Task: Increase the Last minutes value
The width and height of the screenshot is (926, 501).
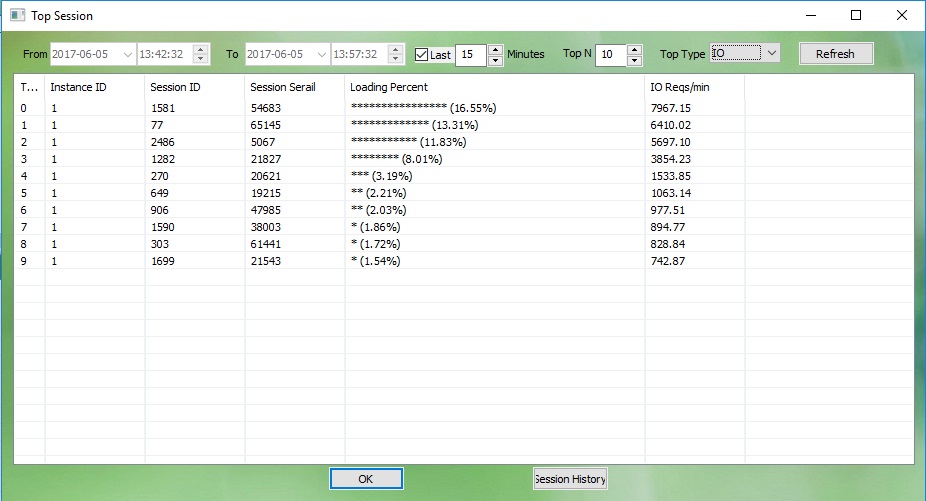Action: coord(495,49)
